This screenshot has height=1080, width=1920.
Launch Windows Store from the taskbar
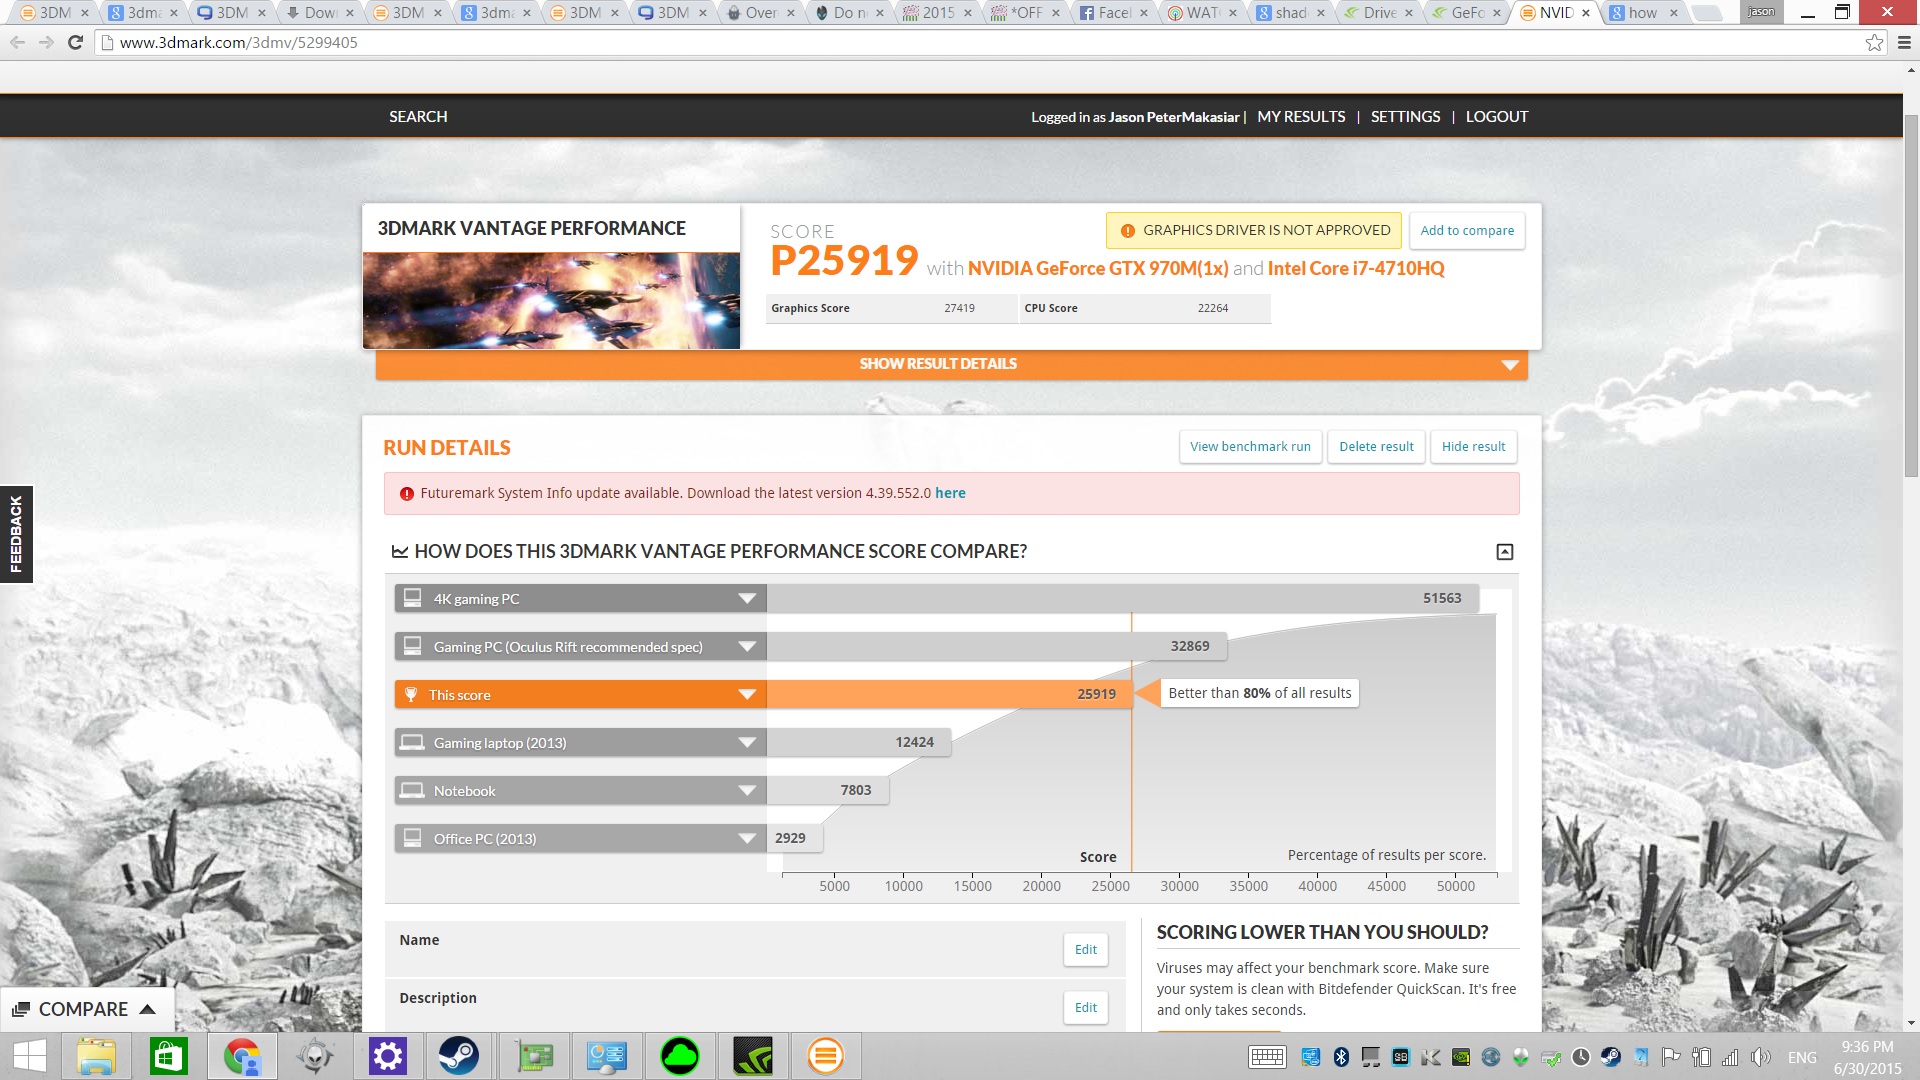(x=169, y=1056)
